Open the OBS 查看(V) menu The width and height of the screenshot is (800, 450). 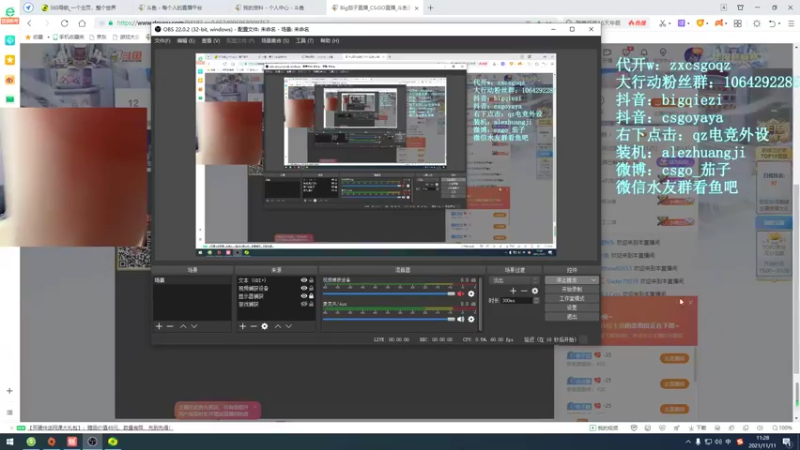[x=210, y=41]
